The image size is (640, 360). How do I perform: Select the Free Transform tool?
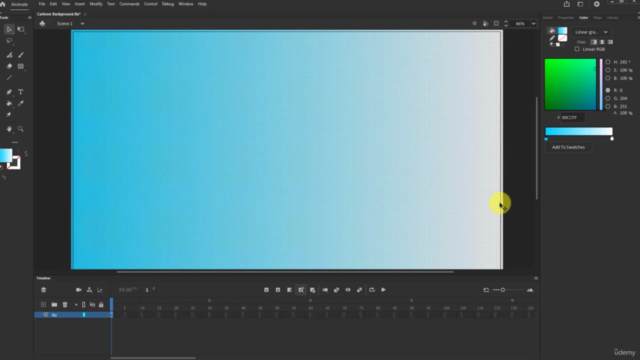(21, 29)
